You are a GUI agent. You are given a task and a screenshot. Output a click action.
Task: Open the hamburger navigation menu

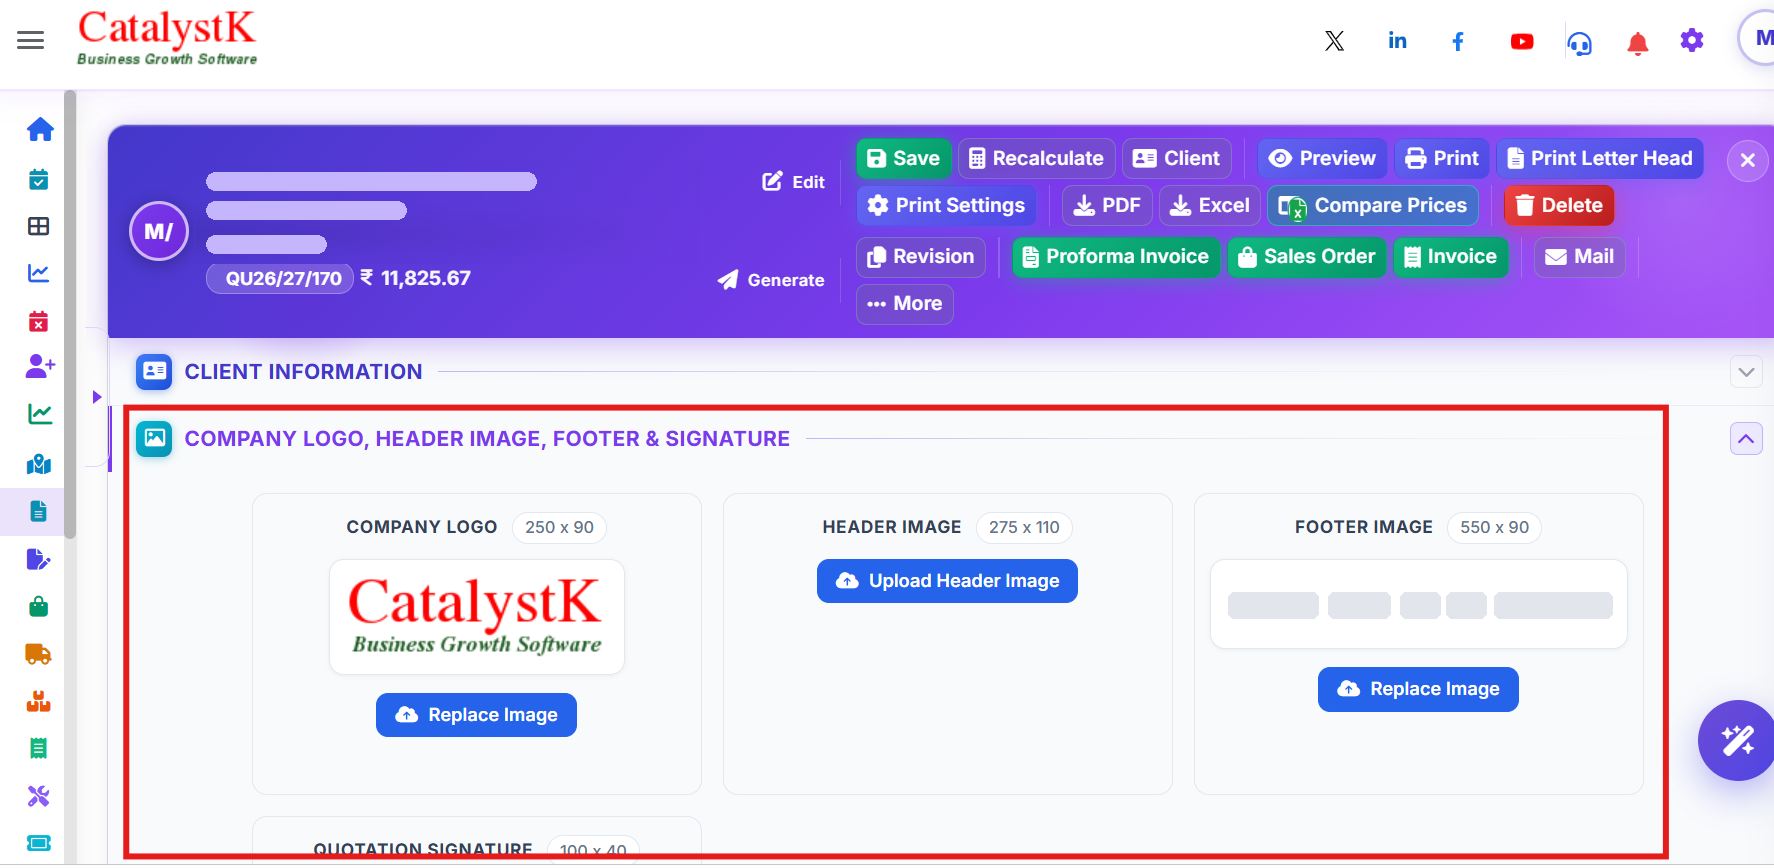(x=31, y=40)
